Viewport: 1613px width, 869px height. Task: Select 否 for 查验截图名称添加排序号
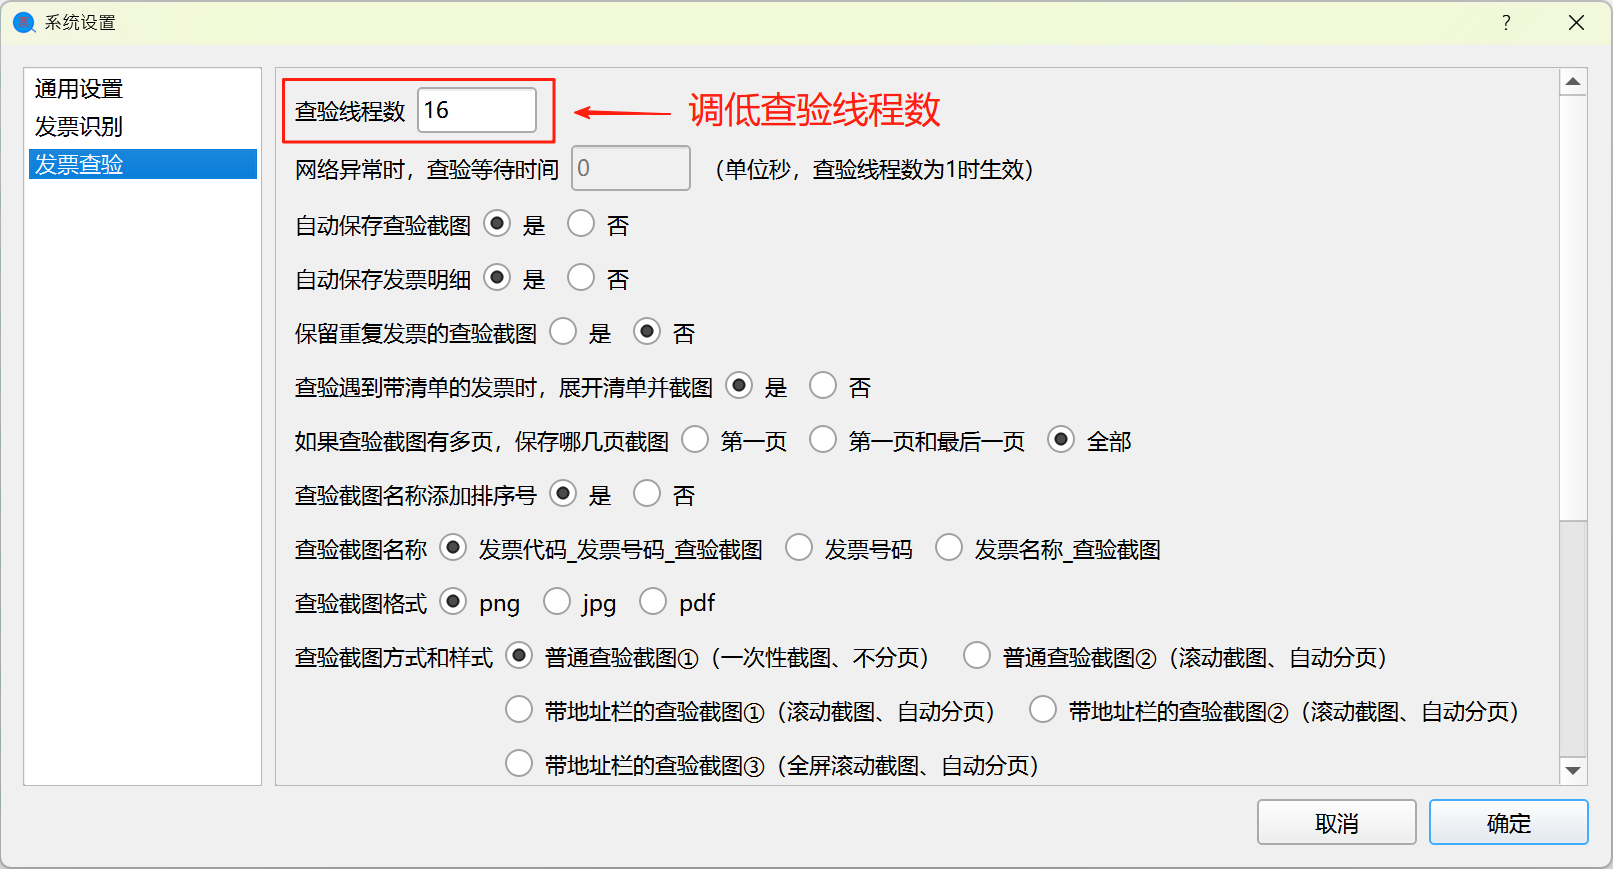pyautogui.click(x=647, y=494)
